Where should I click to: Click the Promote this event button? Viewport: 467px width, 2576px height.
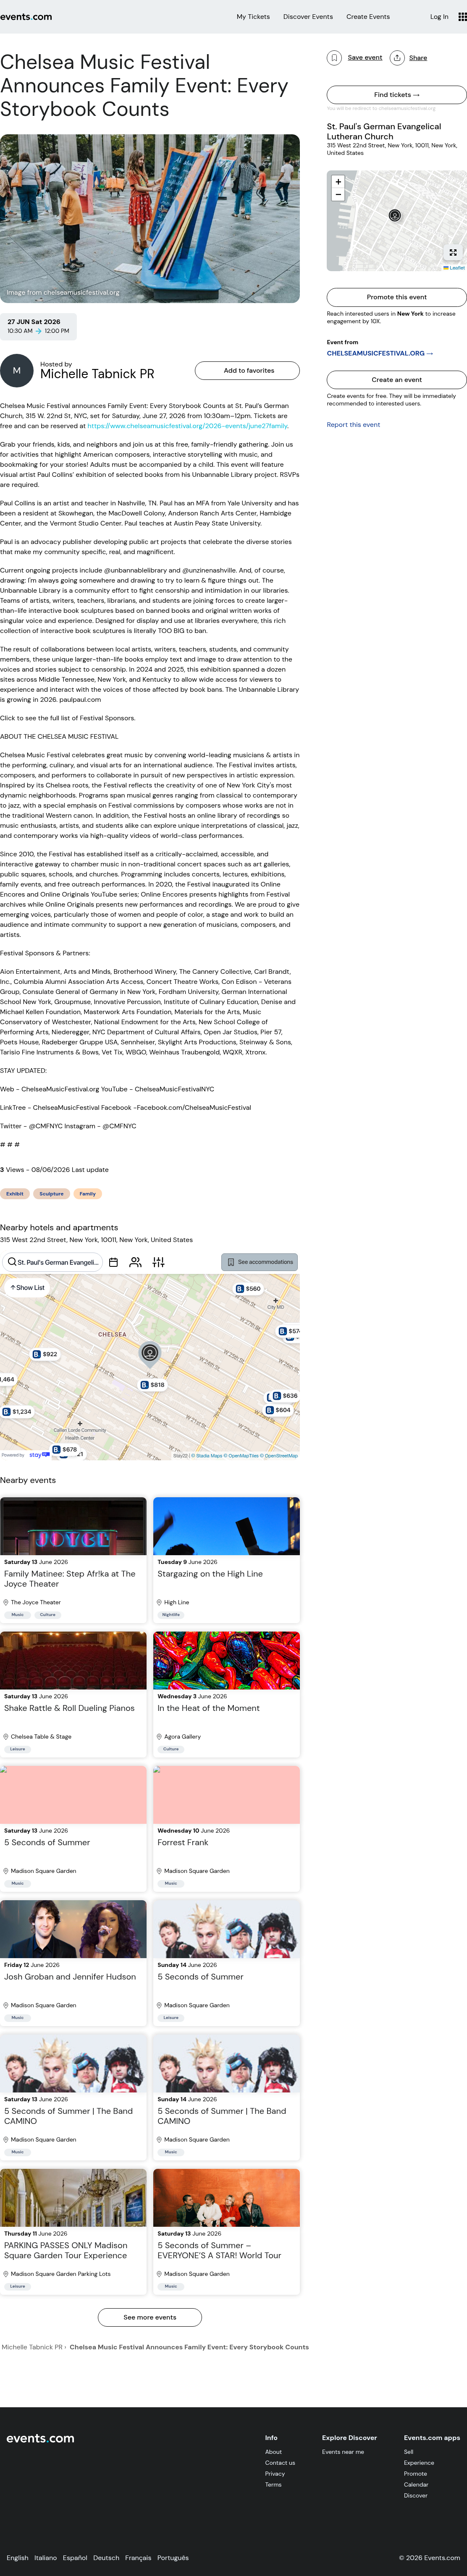click(397, 297)
